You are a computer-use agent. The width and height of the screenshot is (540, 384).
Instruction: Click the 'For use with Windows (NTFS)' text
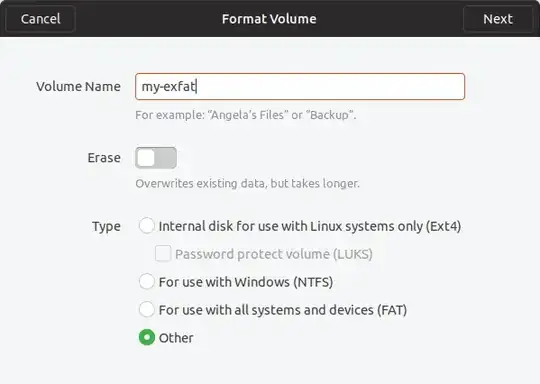tap(246, 282)
